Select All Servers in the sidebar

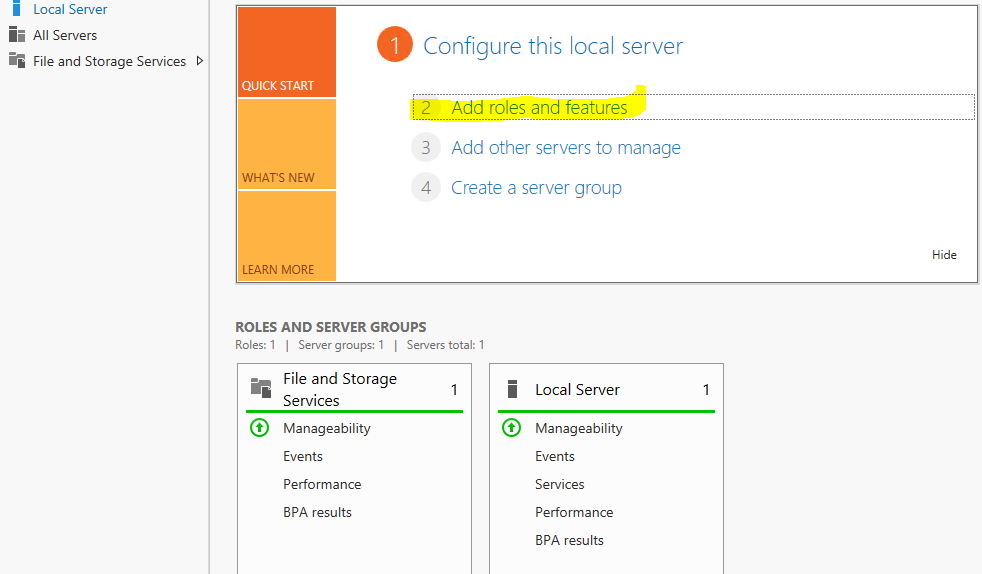[x=65, y=35]
